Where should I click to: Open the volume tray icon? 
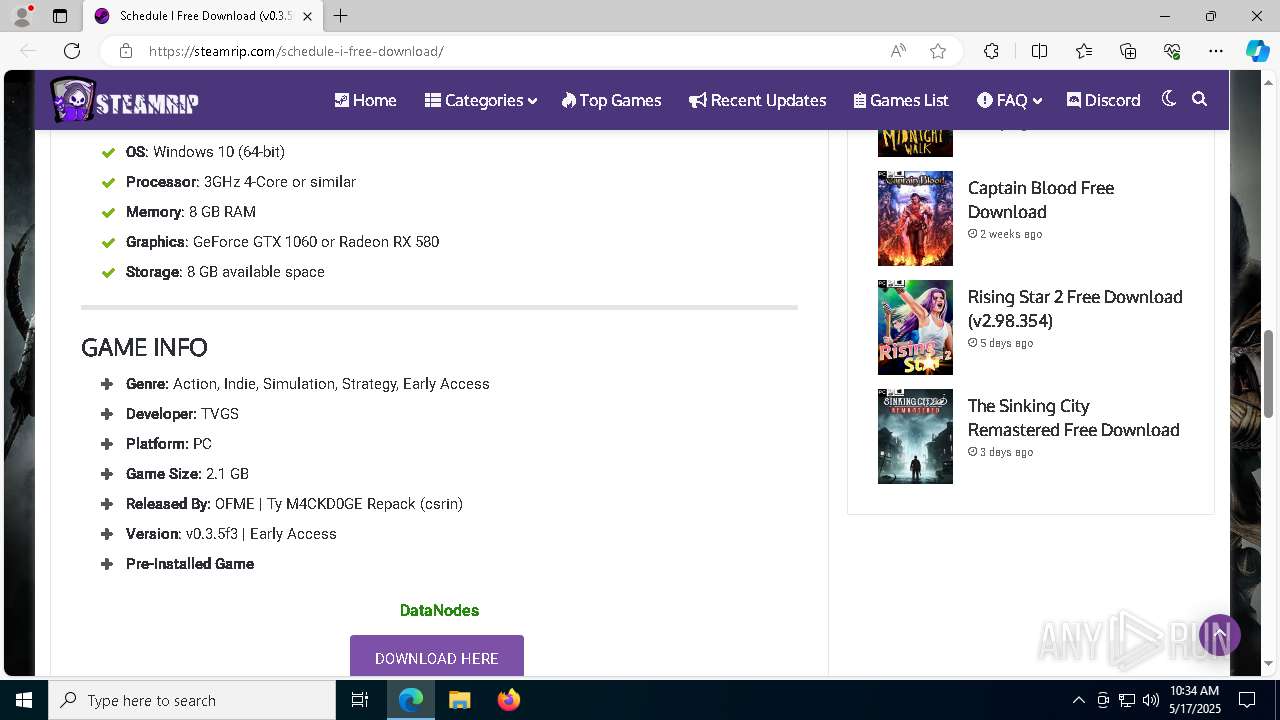pos(1151,700)
